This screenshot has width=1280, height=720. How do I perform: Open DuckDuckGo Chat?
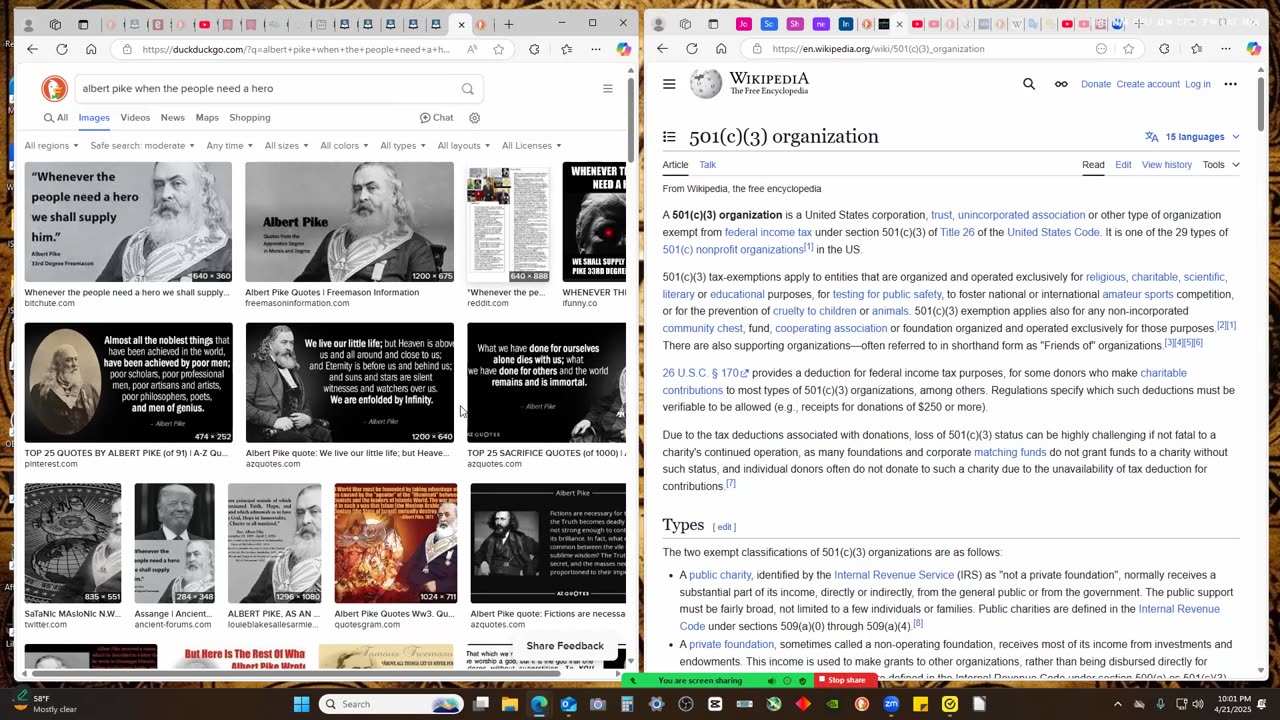(x=436, y=118)
